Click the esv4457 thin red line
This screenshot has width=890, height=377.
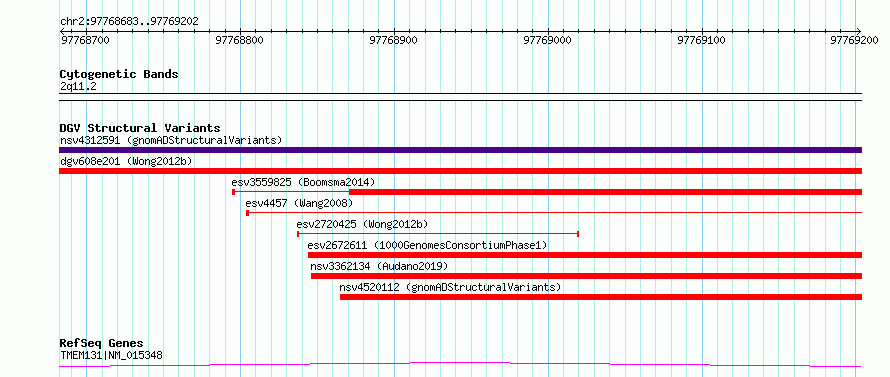click(555, 213)
